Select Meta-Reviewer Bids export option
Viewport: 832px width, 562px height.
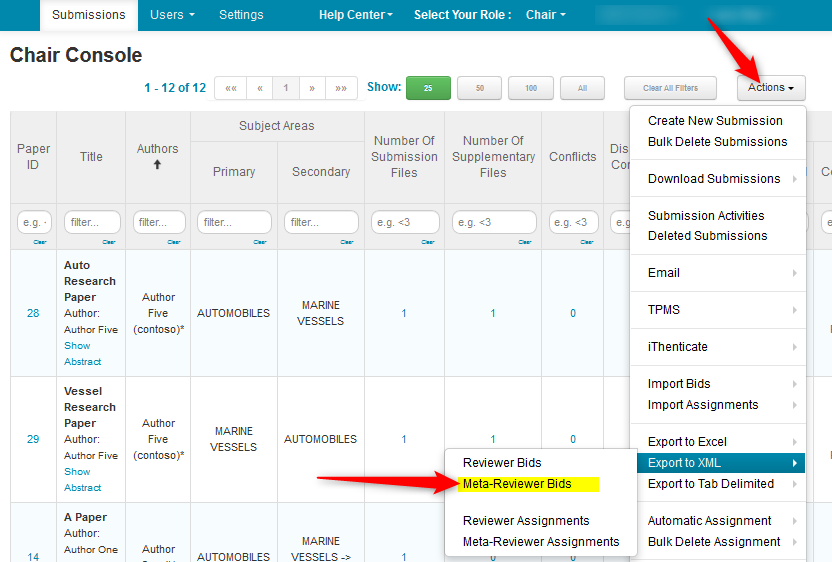coord(517,484)
